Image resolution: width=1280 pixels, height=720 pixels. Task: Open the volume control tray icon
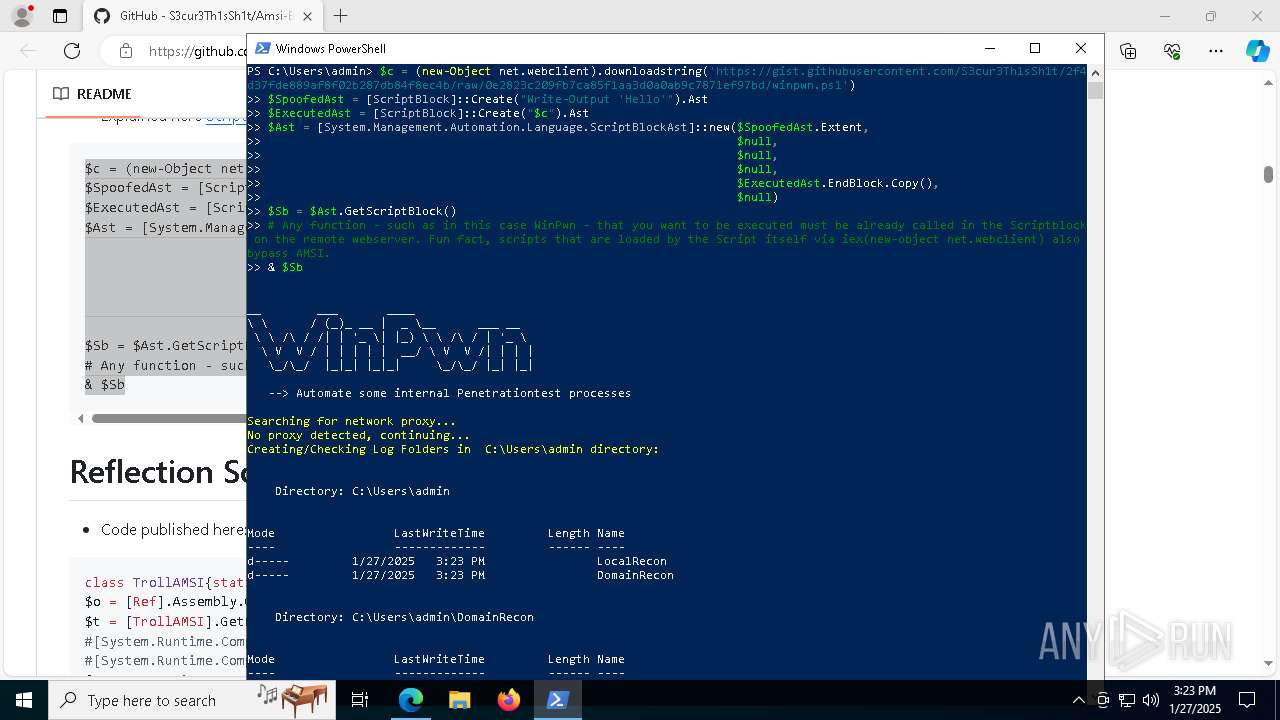tap(1151, 700)
